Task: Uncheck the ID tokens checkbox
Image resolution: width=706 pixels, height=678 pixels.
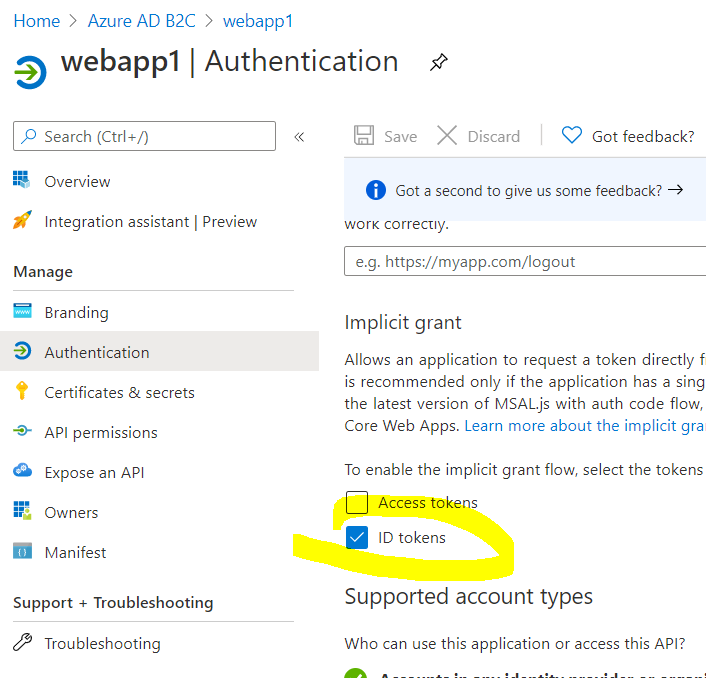Action: tap(357, 538)
